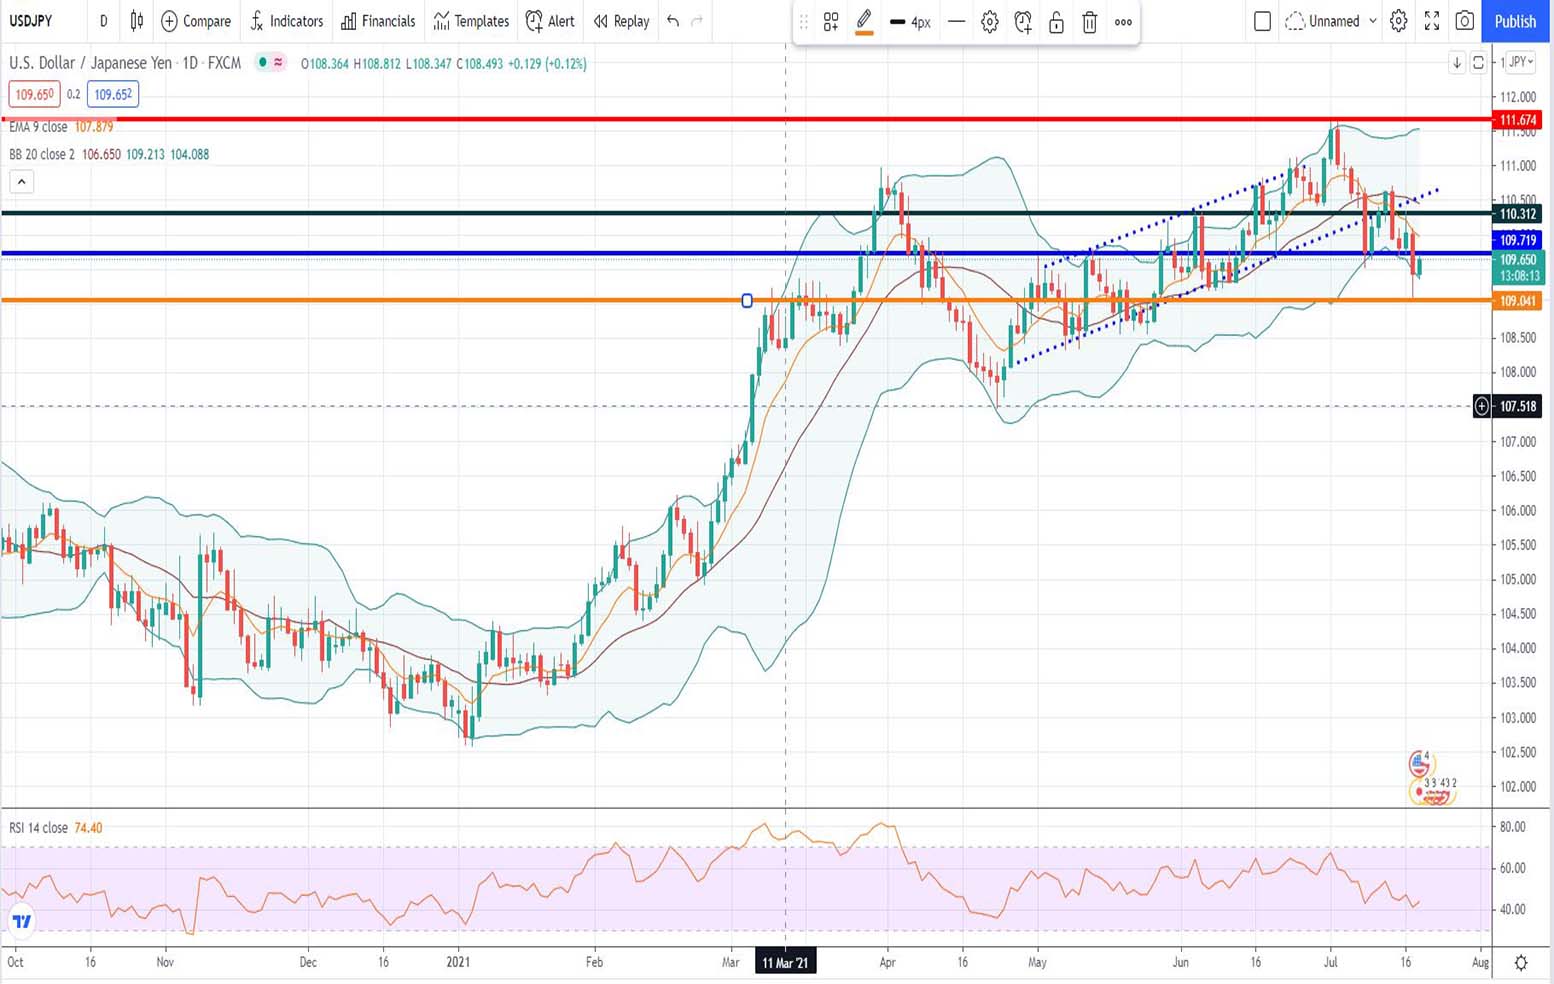Toggle the lock on the selected drawing
This screenshot has width=1554, height=984.
coord(1056,22)
